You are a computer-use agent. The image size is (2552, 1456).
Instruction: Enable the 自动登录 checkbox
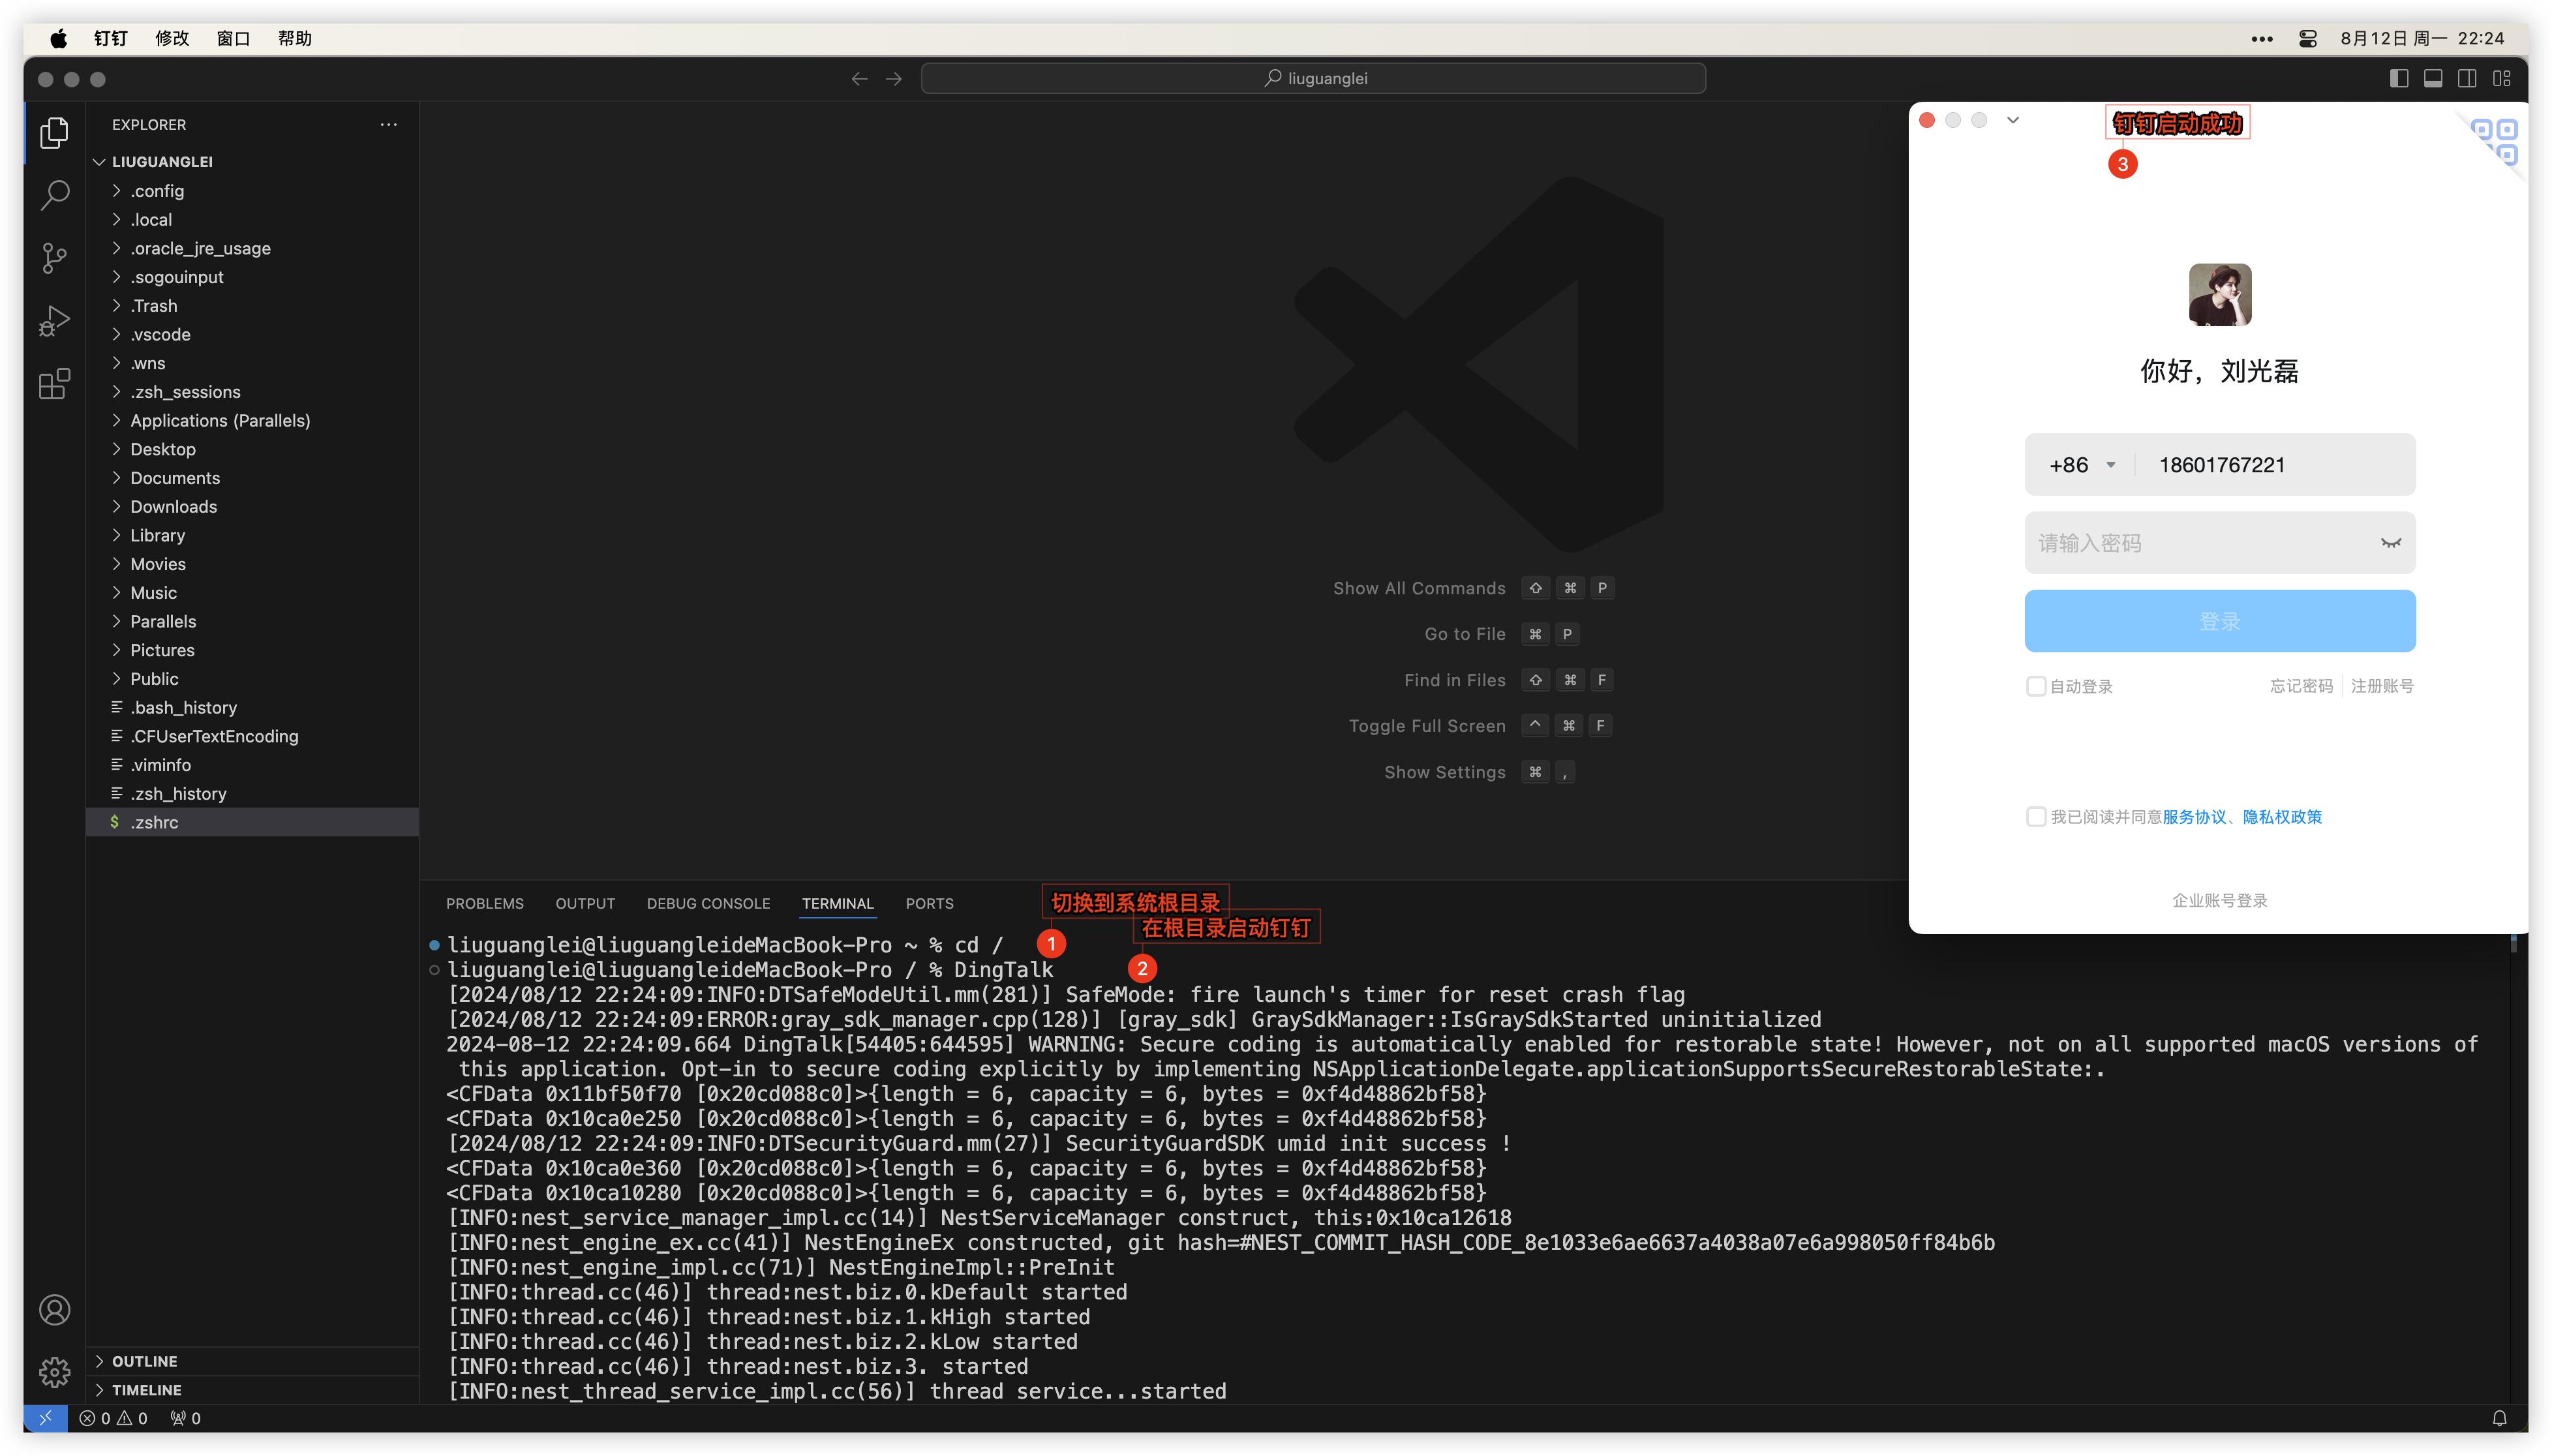tap(2036, 686)
